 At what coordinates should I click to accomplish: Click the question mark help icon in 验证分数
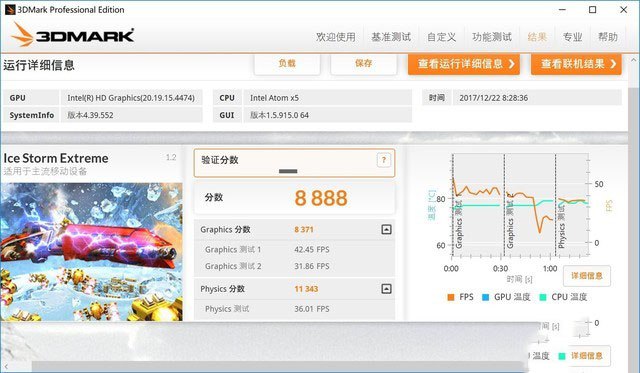383,160
